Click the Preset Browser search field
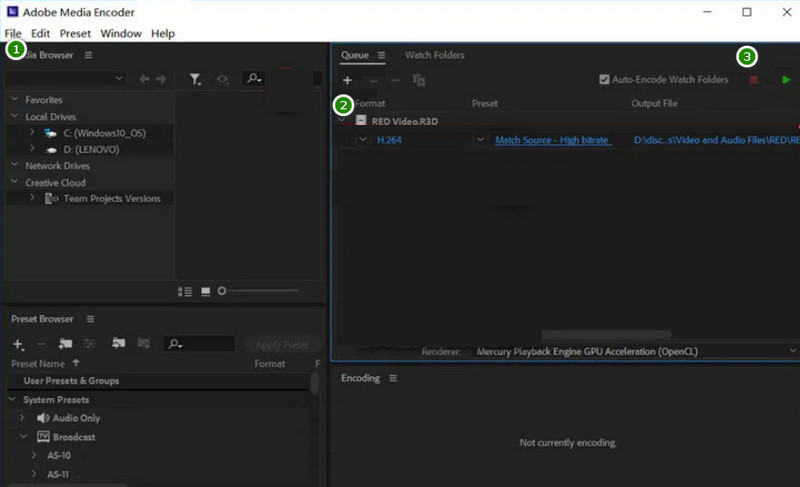This screenshot has width=800, height=487. 199,344
